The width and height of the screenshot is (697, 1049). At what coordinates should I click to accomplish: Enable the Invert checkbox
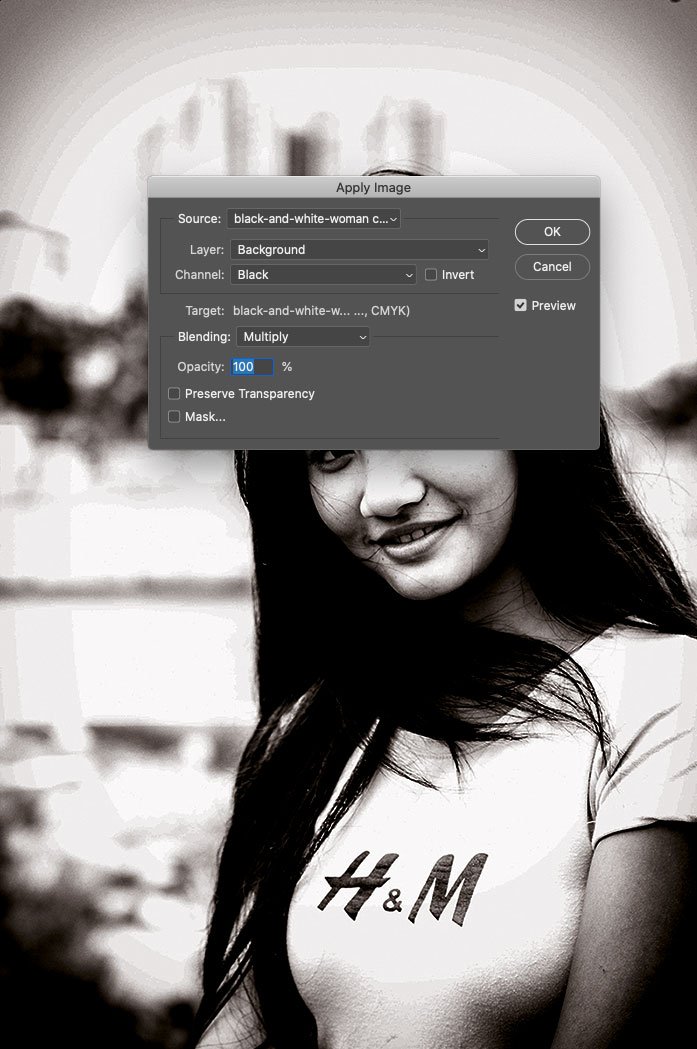pyautogui.click(x=431, y=274)
